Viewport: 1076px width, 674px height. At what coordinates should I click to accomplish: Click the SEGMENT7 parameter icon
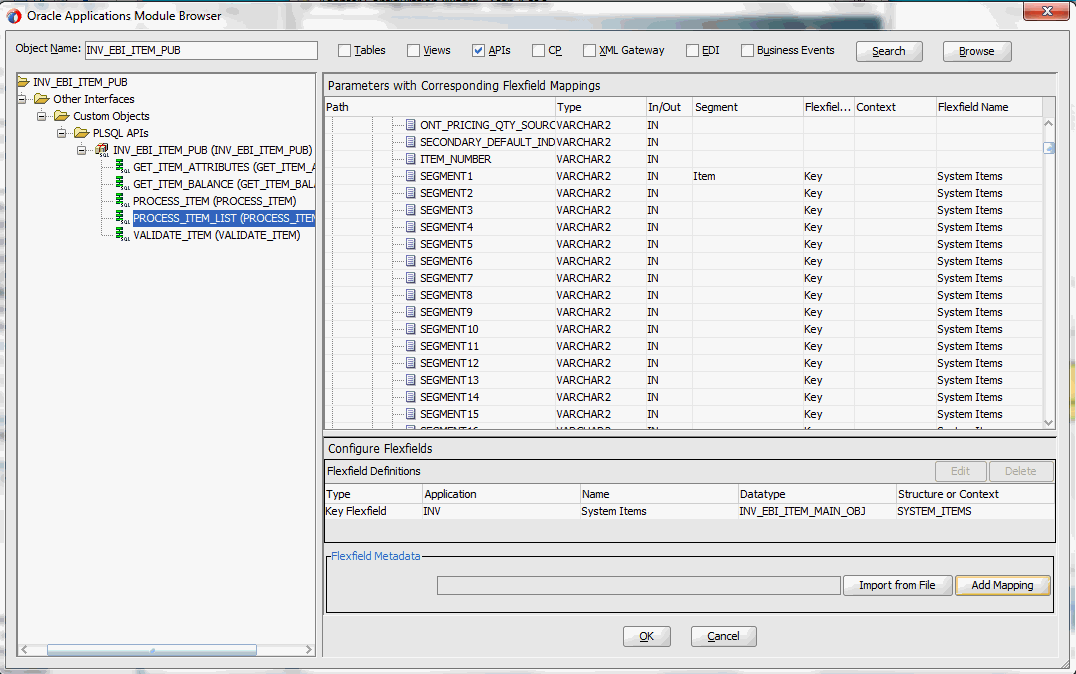tap(410, 278)
